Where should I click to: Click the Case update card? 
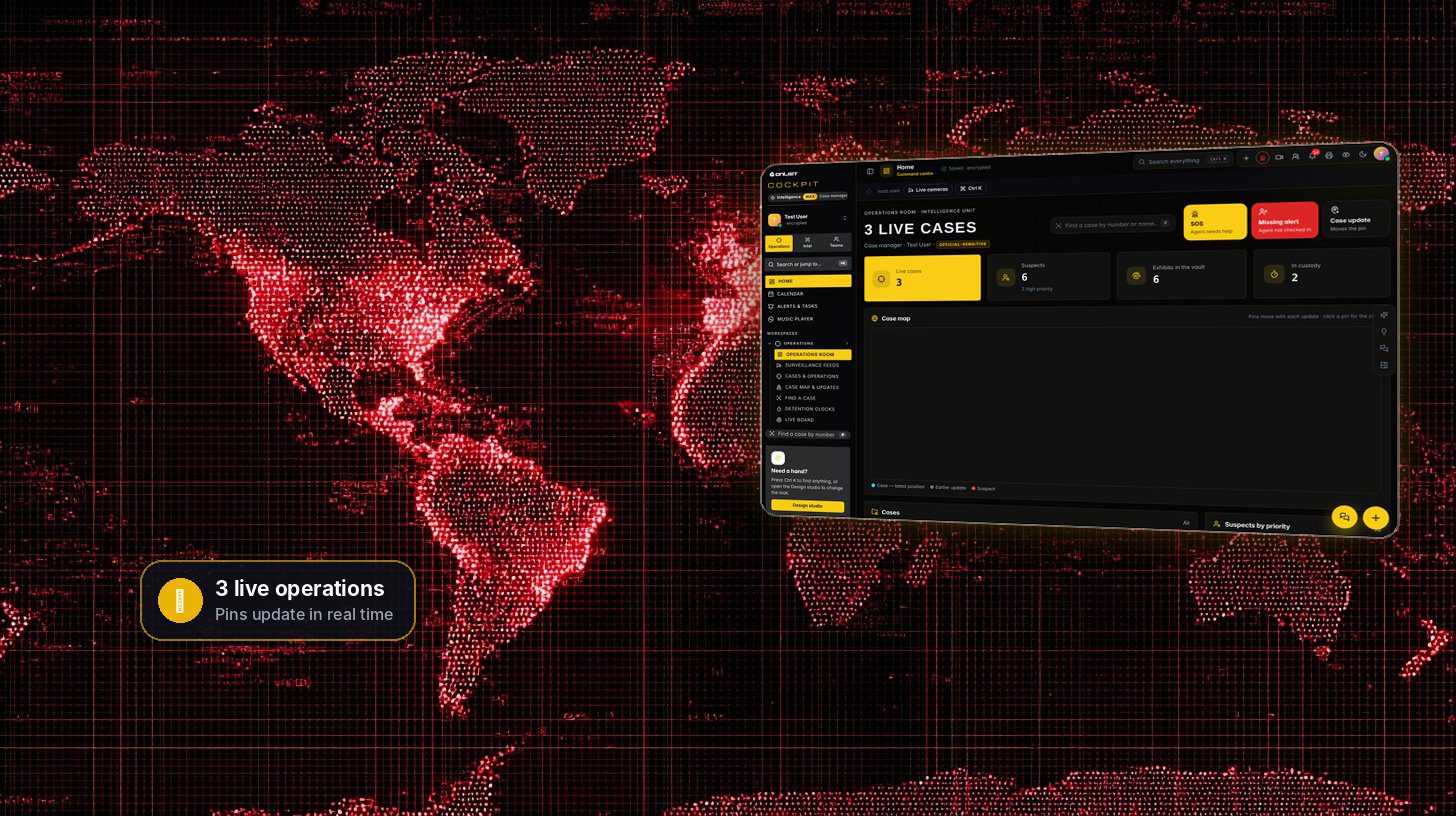[1356, 218]
